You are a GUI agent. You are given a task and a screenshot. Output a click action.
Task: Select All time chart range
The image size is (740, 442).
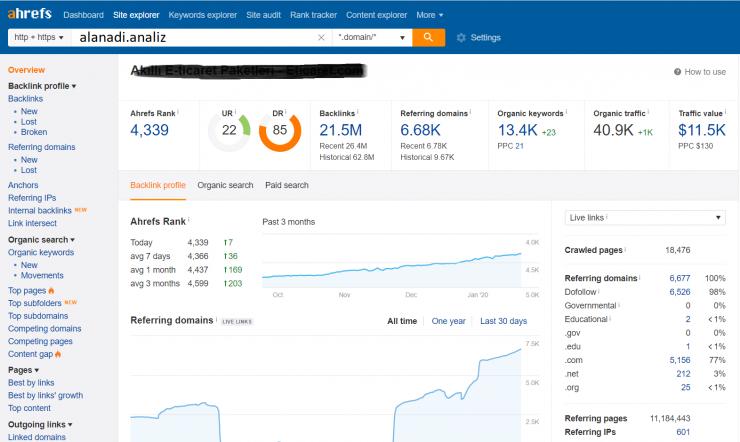tap(402, 321)
